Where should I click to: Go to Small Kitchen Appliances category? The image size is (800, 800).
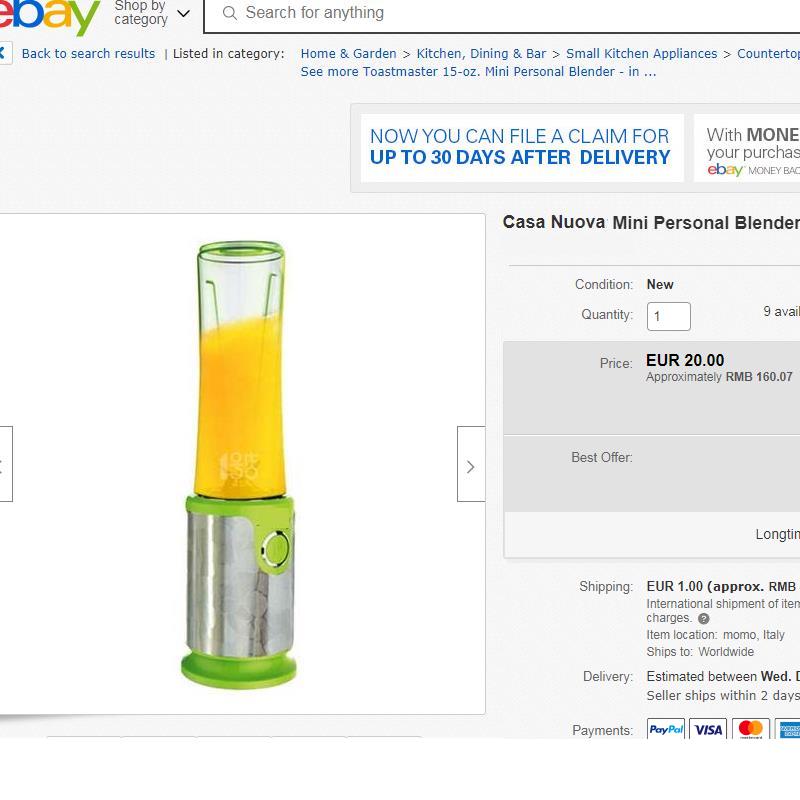641,54
